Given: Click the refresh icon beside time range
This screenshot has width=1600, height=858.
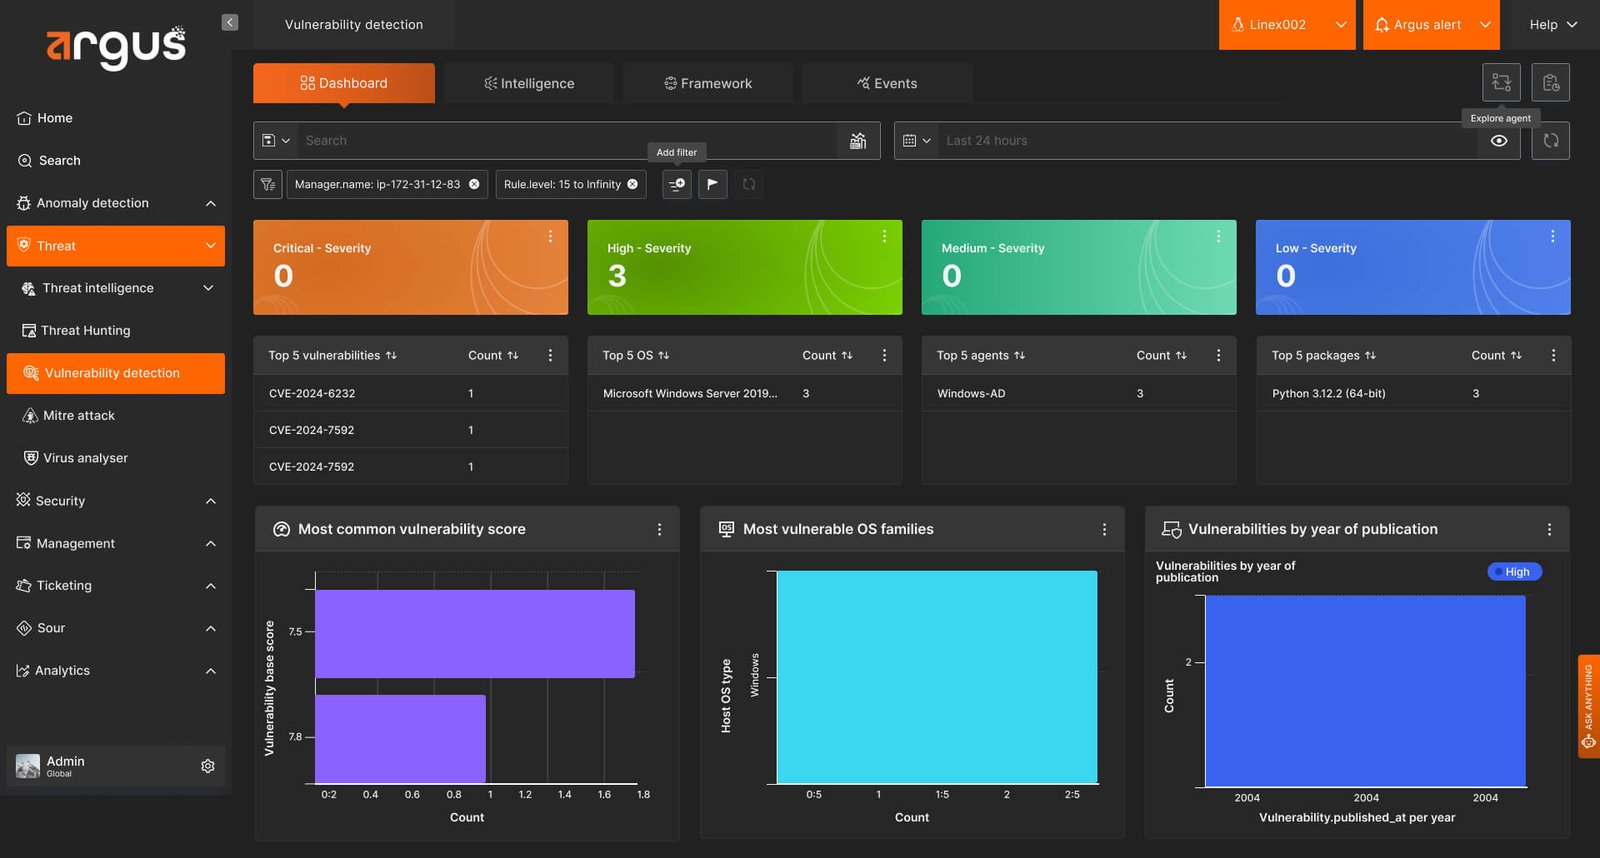Looking at the screenshot, I should click(x=1551, y=141).
